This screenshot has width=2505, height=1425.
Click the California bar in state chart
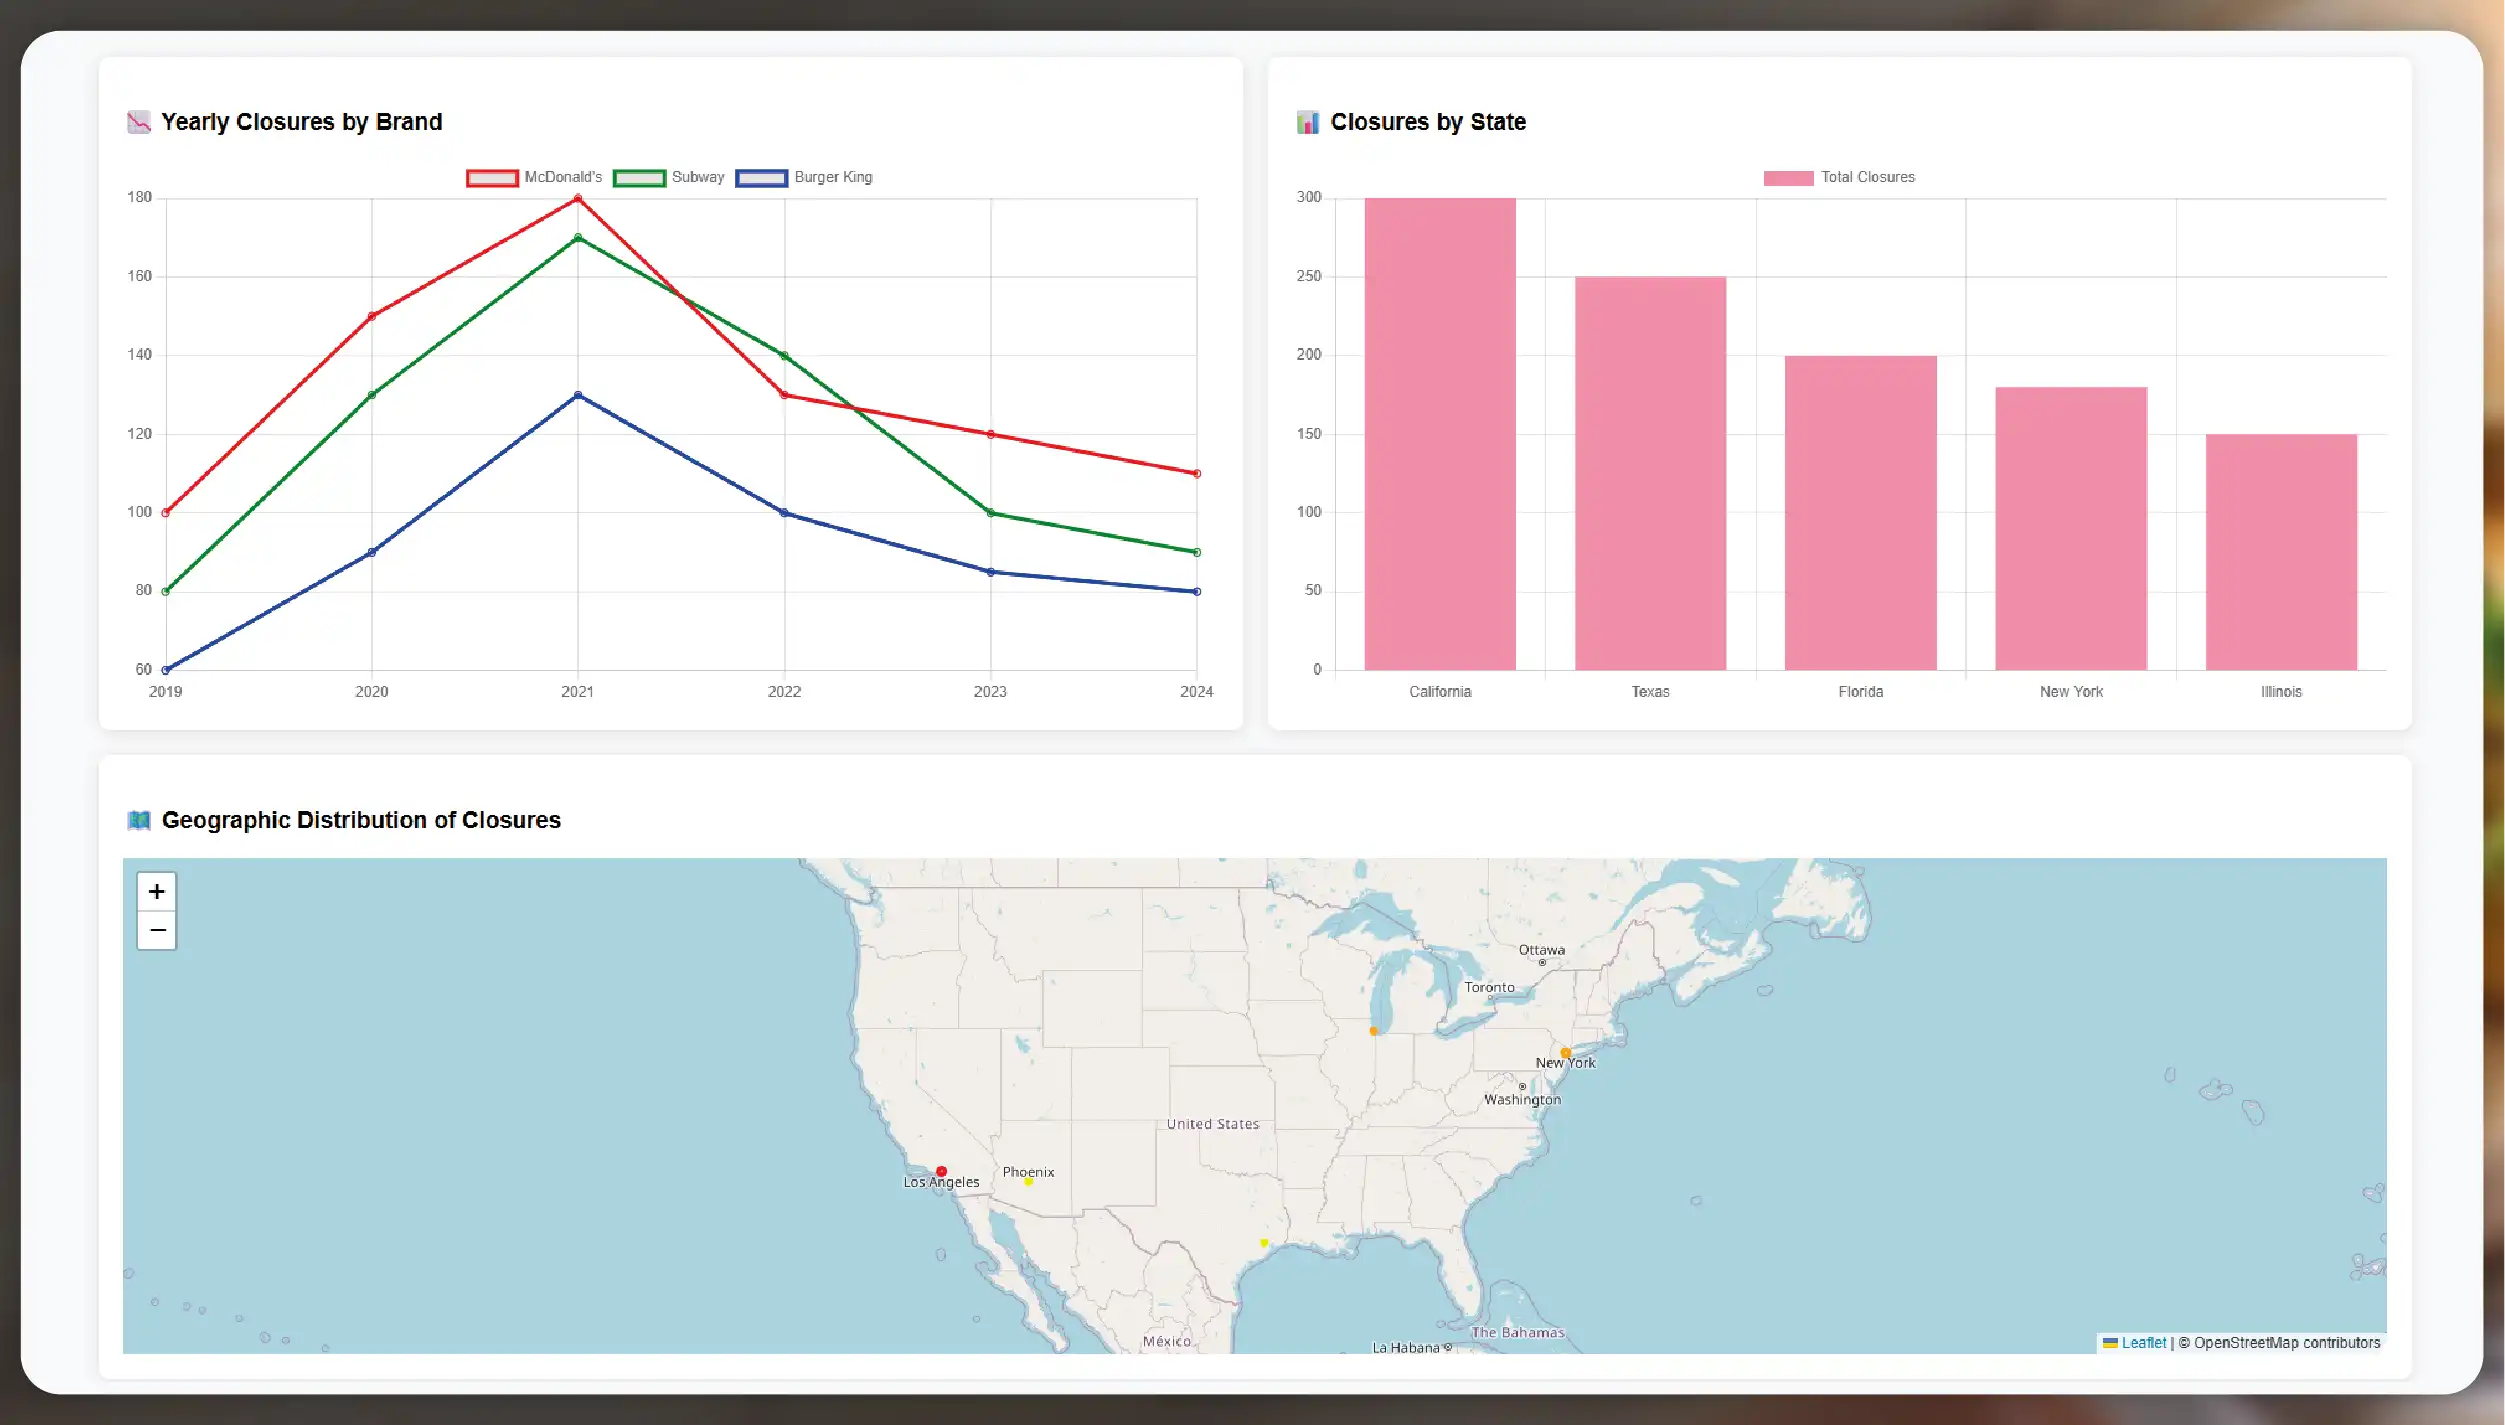[1440, 434]
